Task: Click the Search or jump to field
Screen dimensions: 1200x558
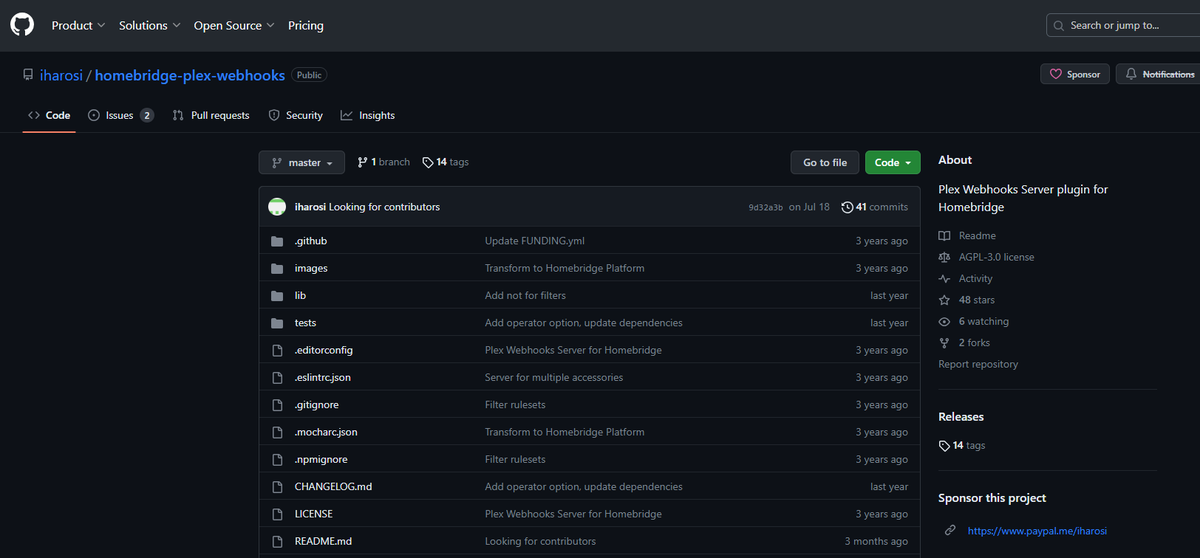Action: coord(1122,25)
